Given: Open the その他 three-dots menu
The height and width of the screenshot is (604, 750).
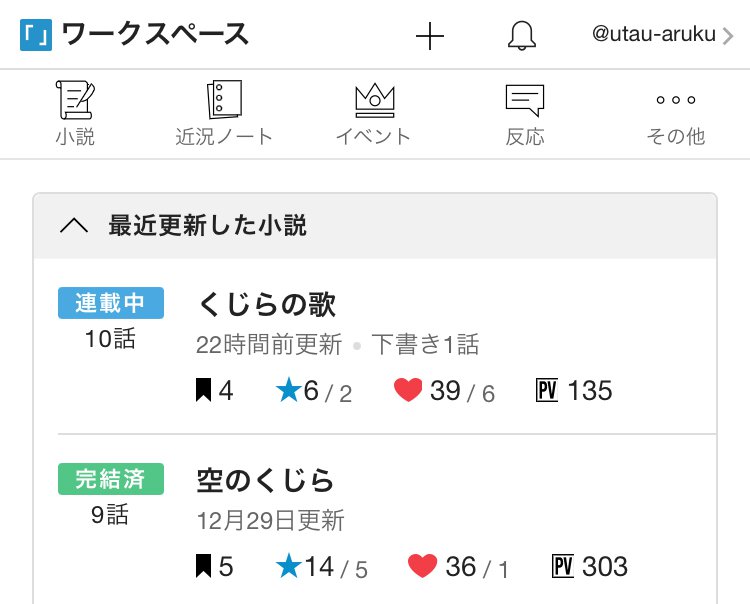Looking at the screenshot, I should pos(675,100).
